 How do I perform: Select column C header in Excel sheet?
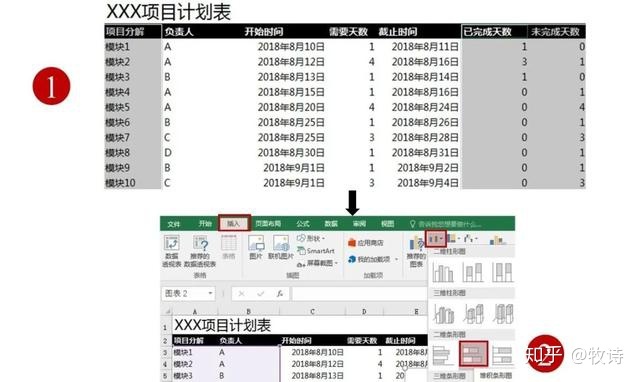(312, 311)
